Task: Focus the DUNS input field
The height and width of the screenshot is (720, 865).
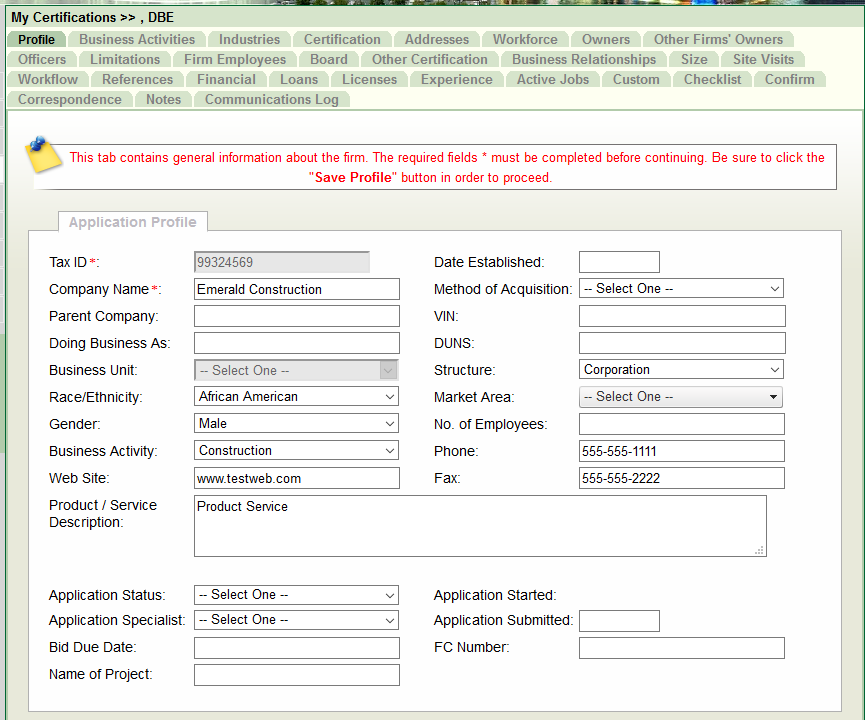Action: [681, 343]
